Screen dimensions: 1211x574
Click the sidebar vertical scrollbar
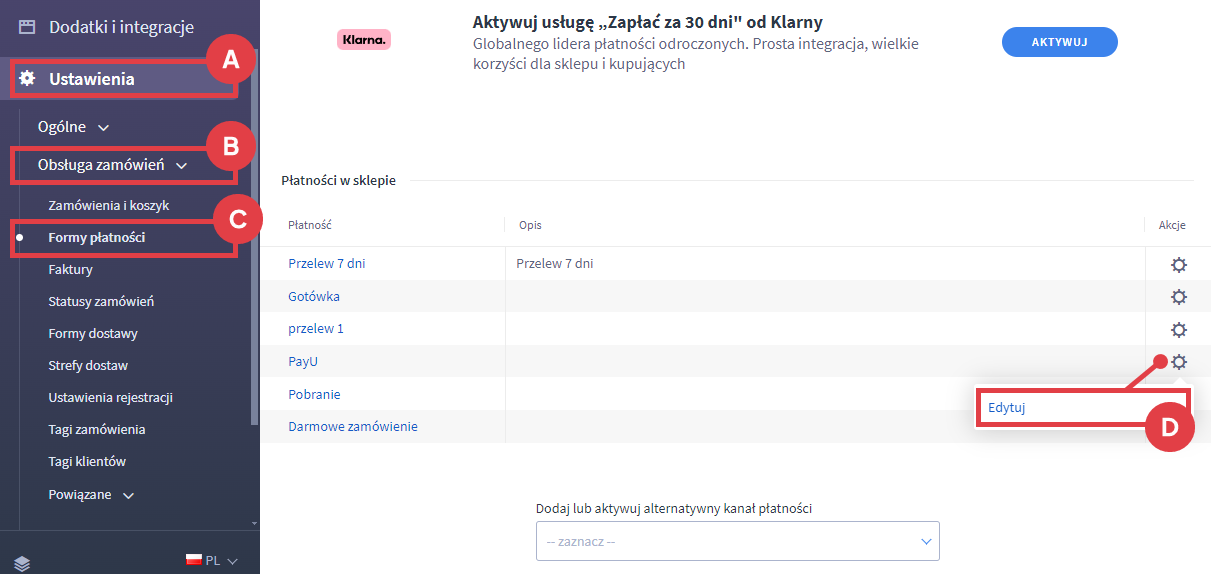pos(254,250)
